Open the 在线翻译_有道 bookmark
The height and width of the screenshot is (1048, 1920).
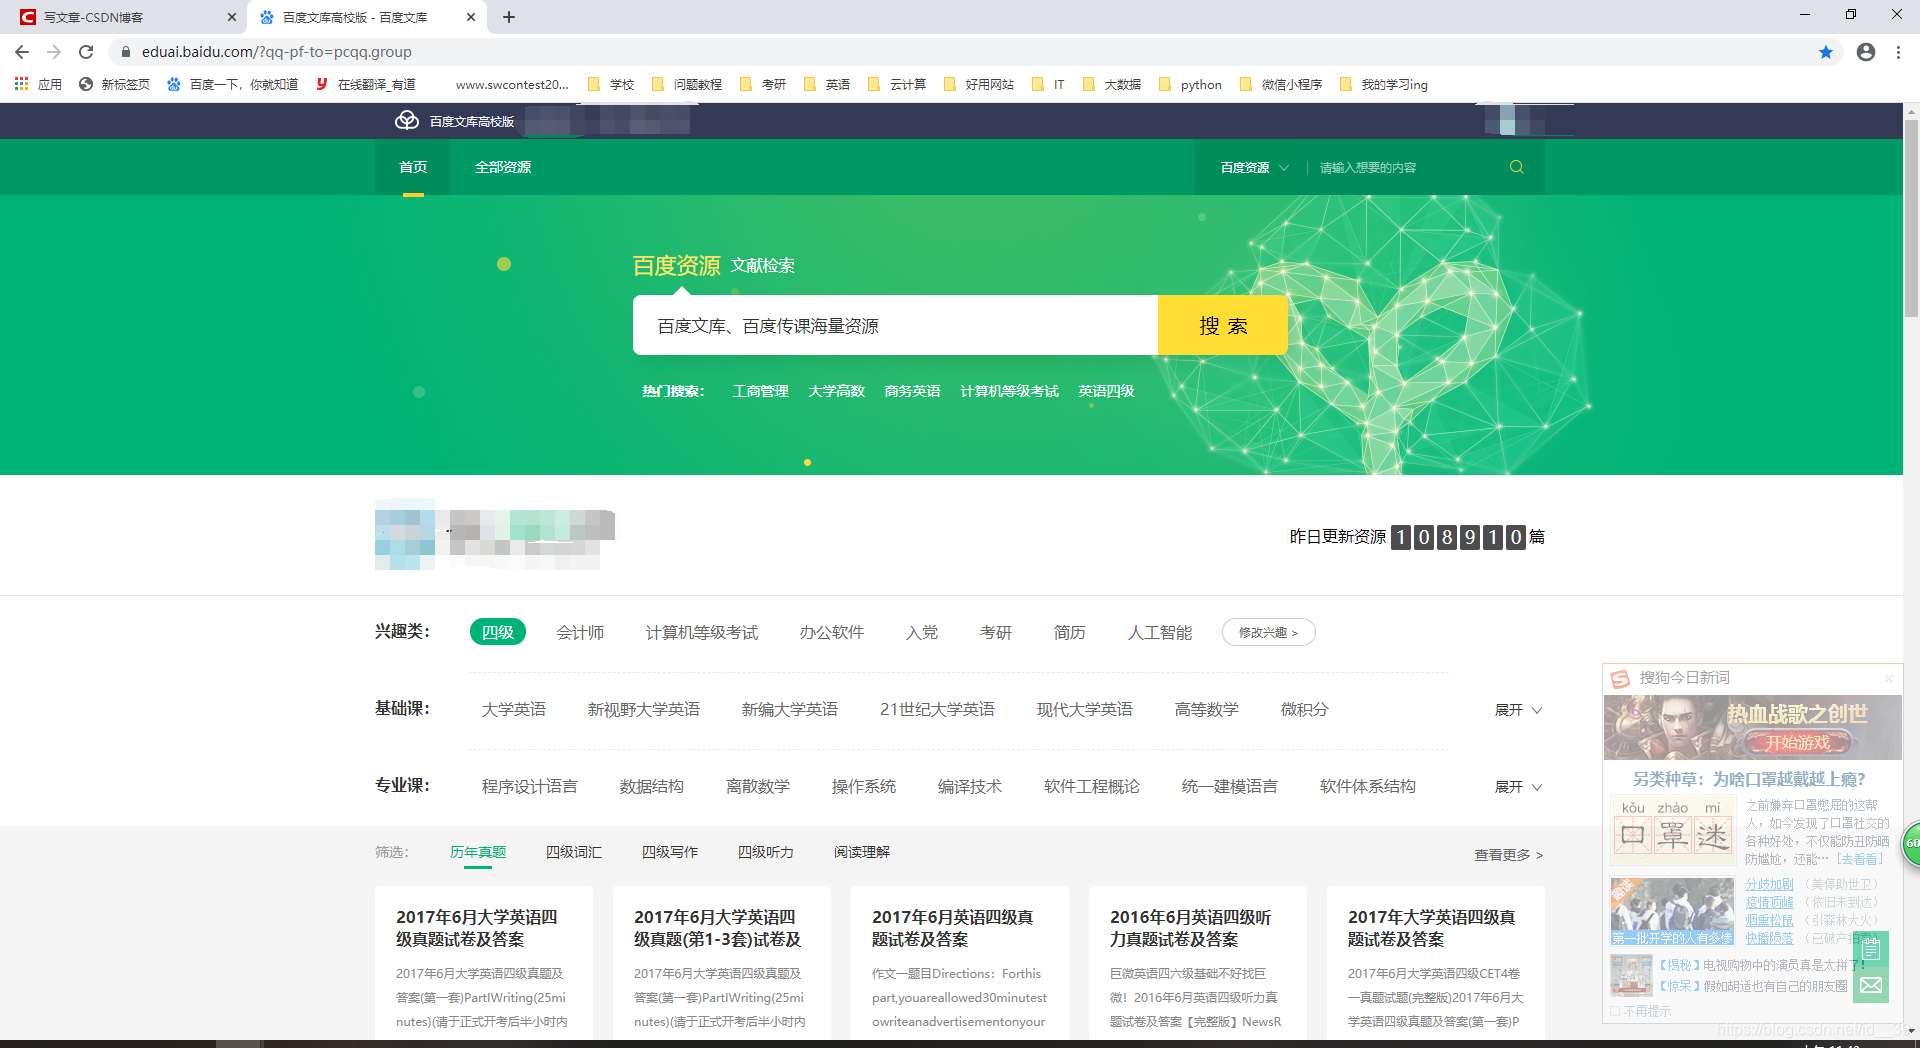366,84
